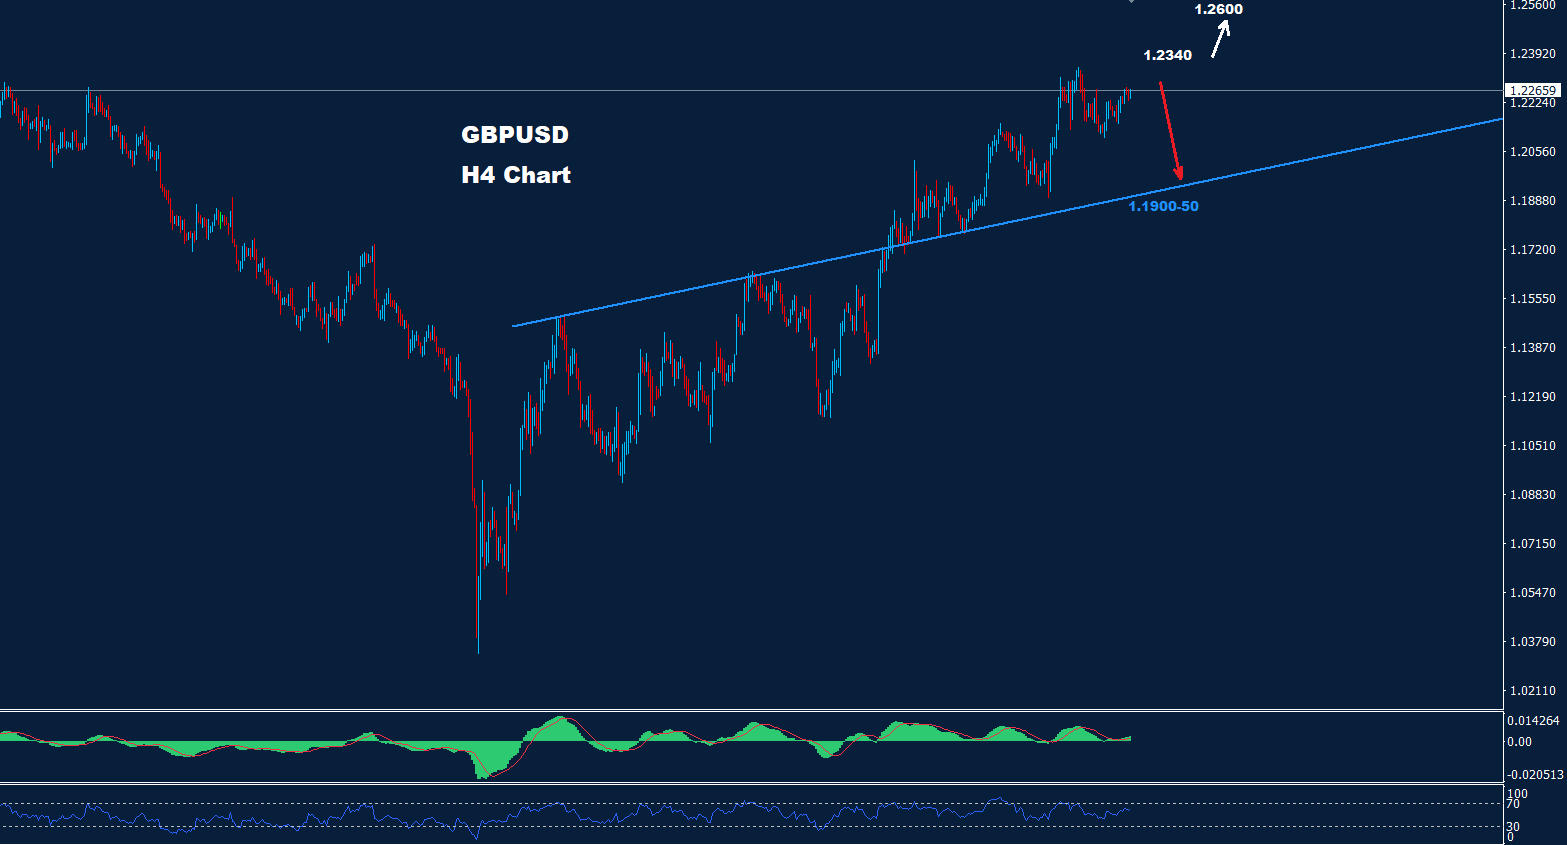Click the 1.13870 price axis label
Viewport: 1567px width, 845px height.
tap(1532, 348)
